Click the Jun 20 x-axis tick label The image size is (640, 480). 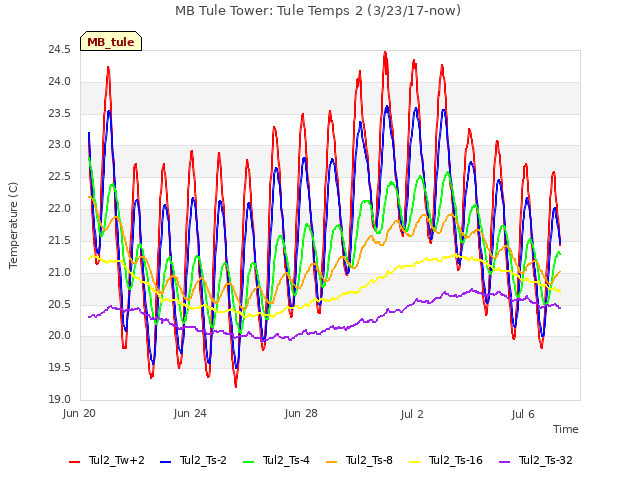[79, 413]
